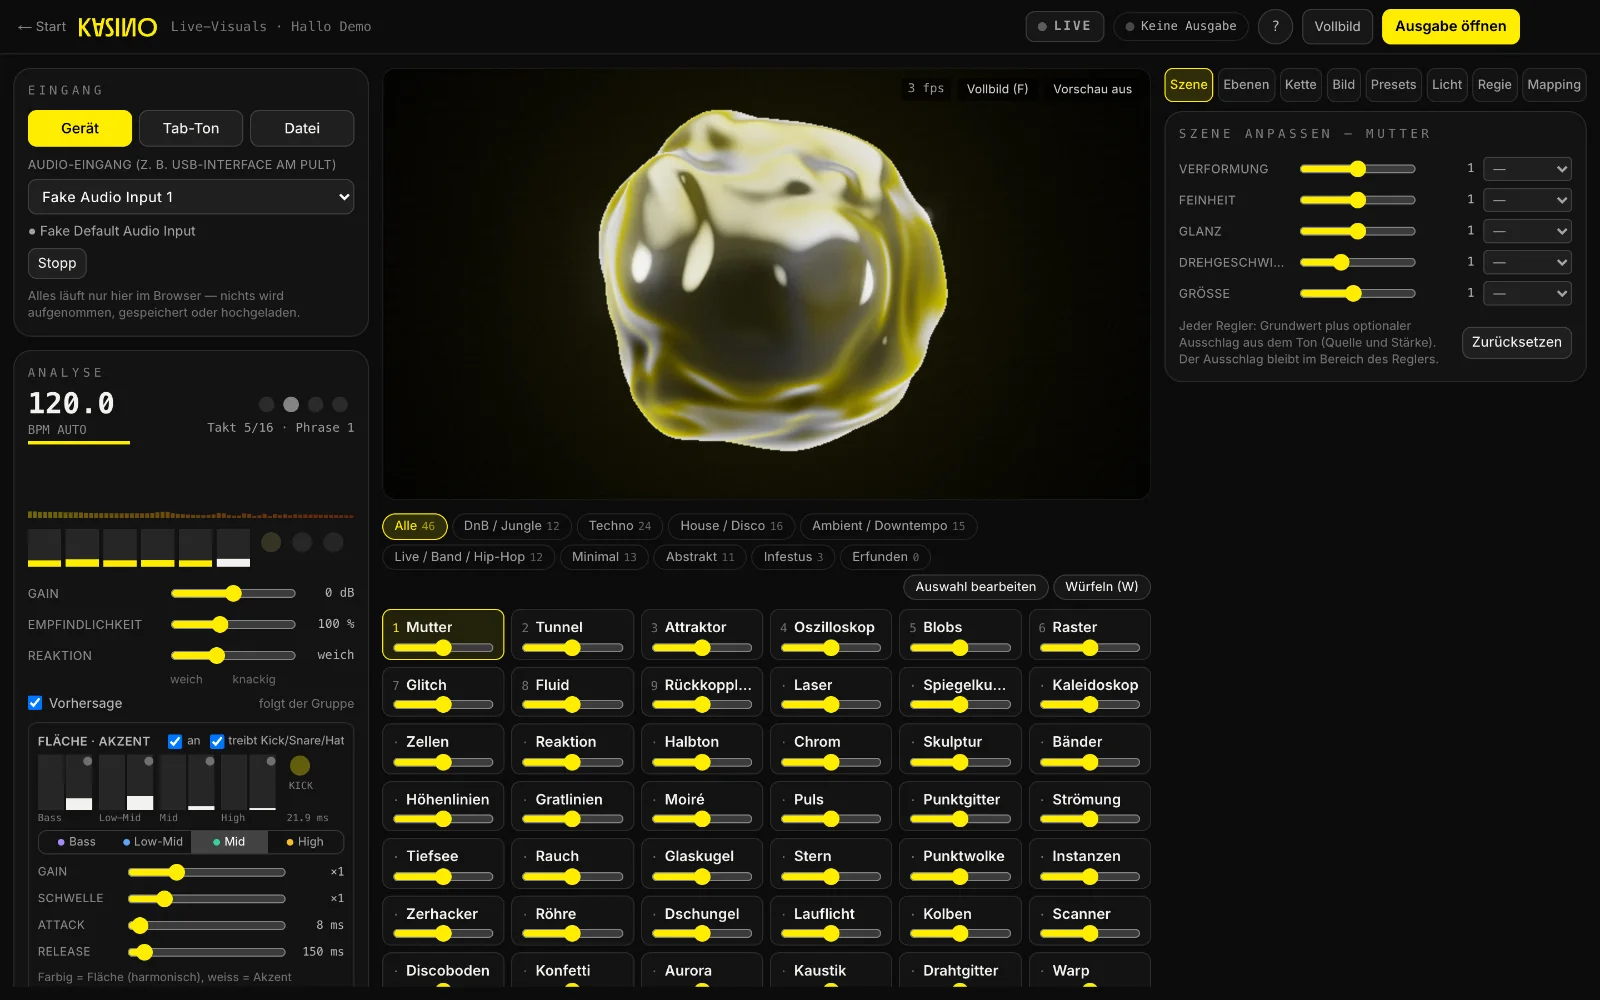Select the Gerät input source
This screenshot has height=1000, width=1600.
click(80, 128)
